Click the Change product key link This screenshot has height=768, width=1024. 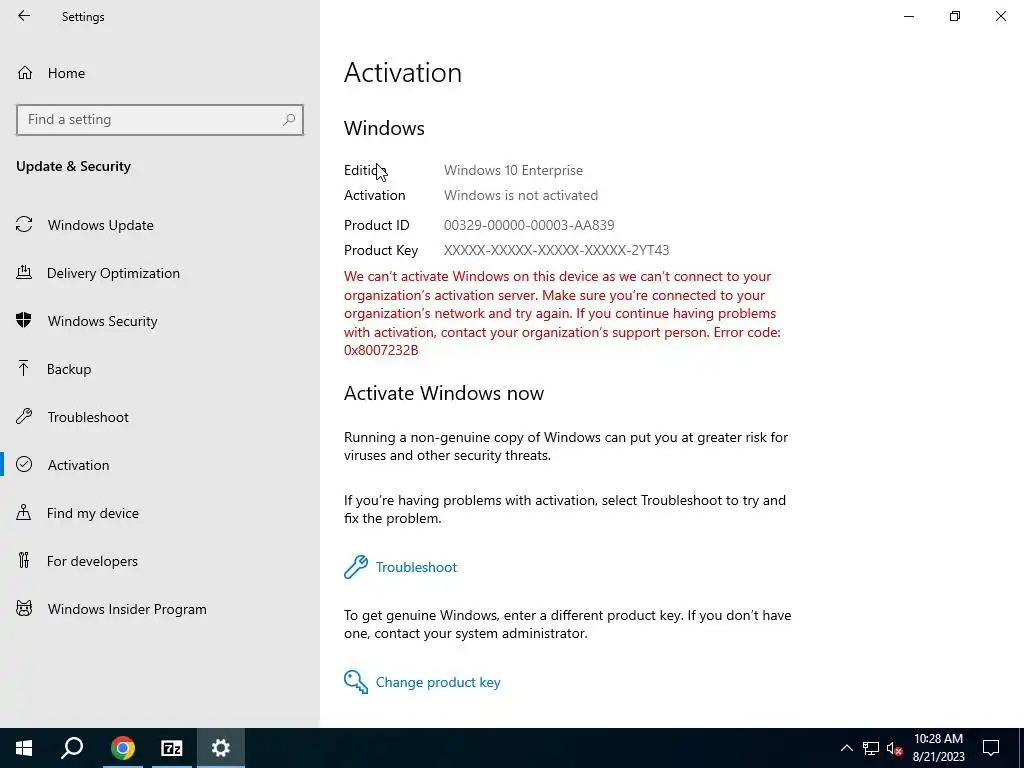pyautogui.click(x=438, y=682)
